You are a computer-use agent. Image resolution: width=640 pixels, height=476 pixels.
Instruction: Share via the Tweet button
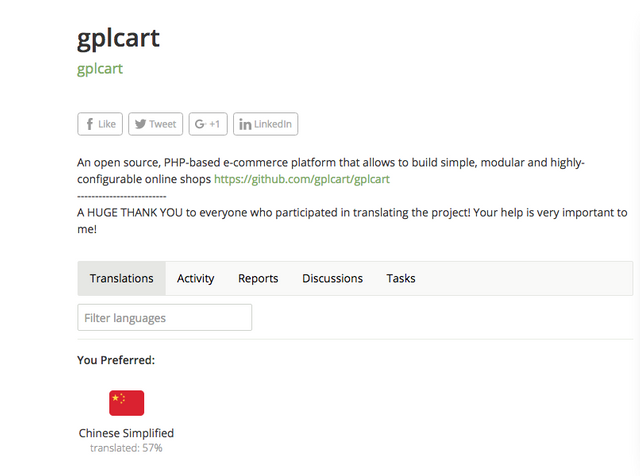click(x=155, y=124)
